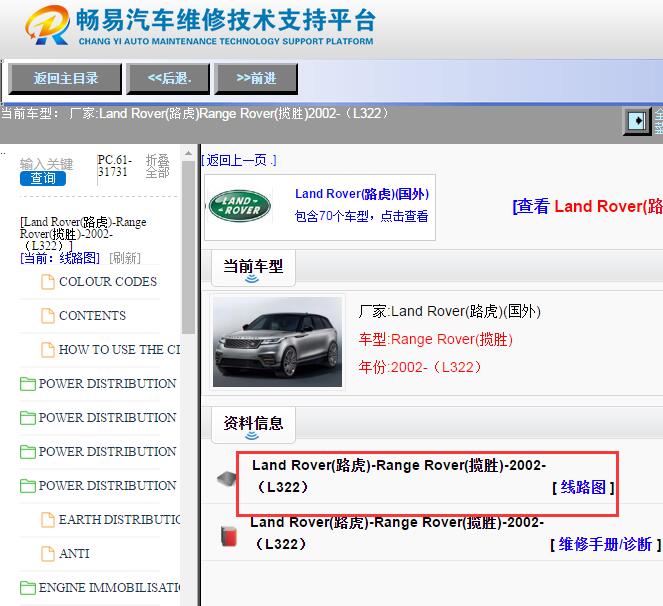
Task: Select CONTENTS tree entry text
Action: pos(92,315)
